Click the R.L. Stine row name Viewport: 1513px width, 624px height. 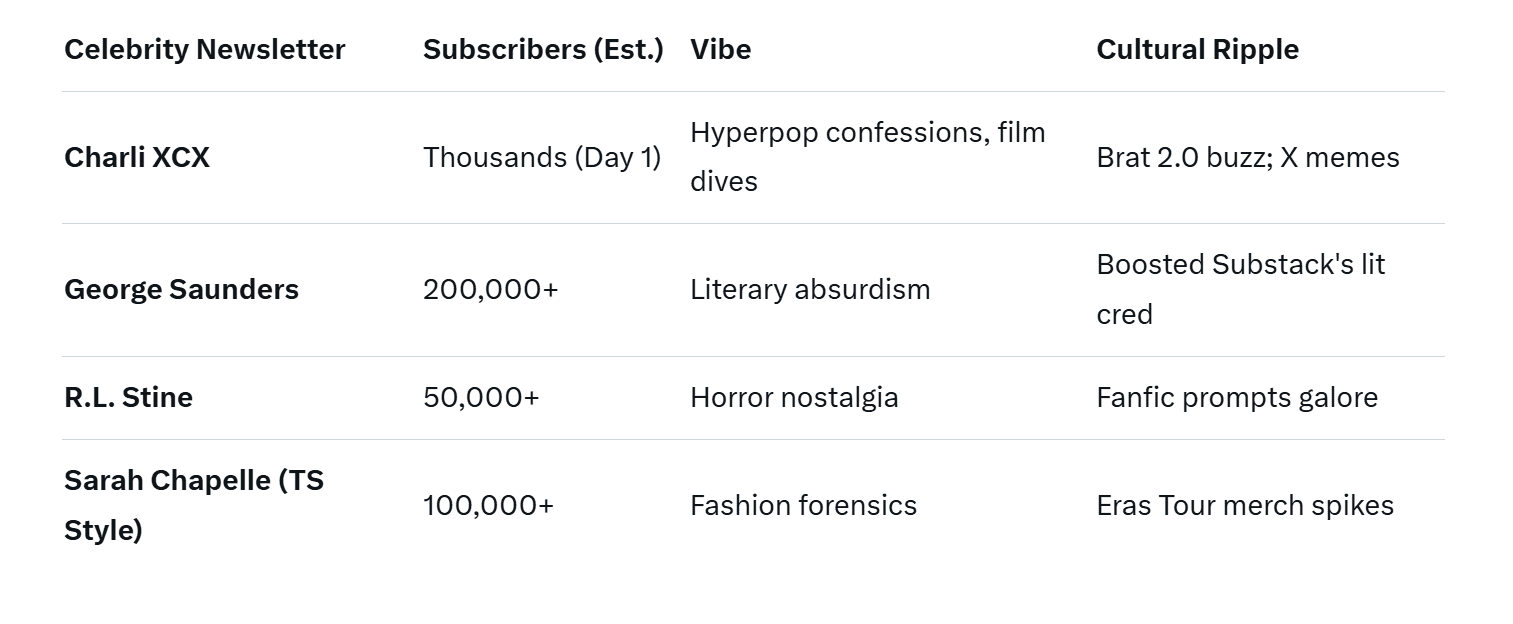click(x=128, y=397)
